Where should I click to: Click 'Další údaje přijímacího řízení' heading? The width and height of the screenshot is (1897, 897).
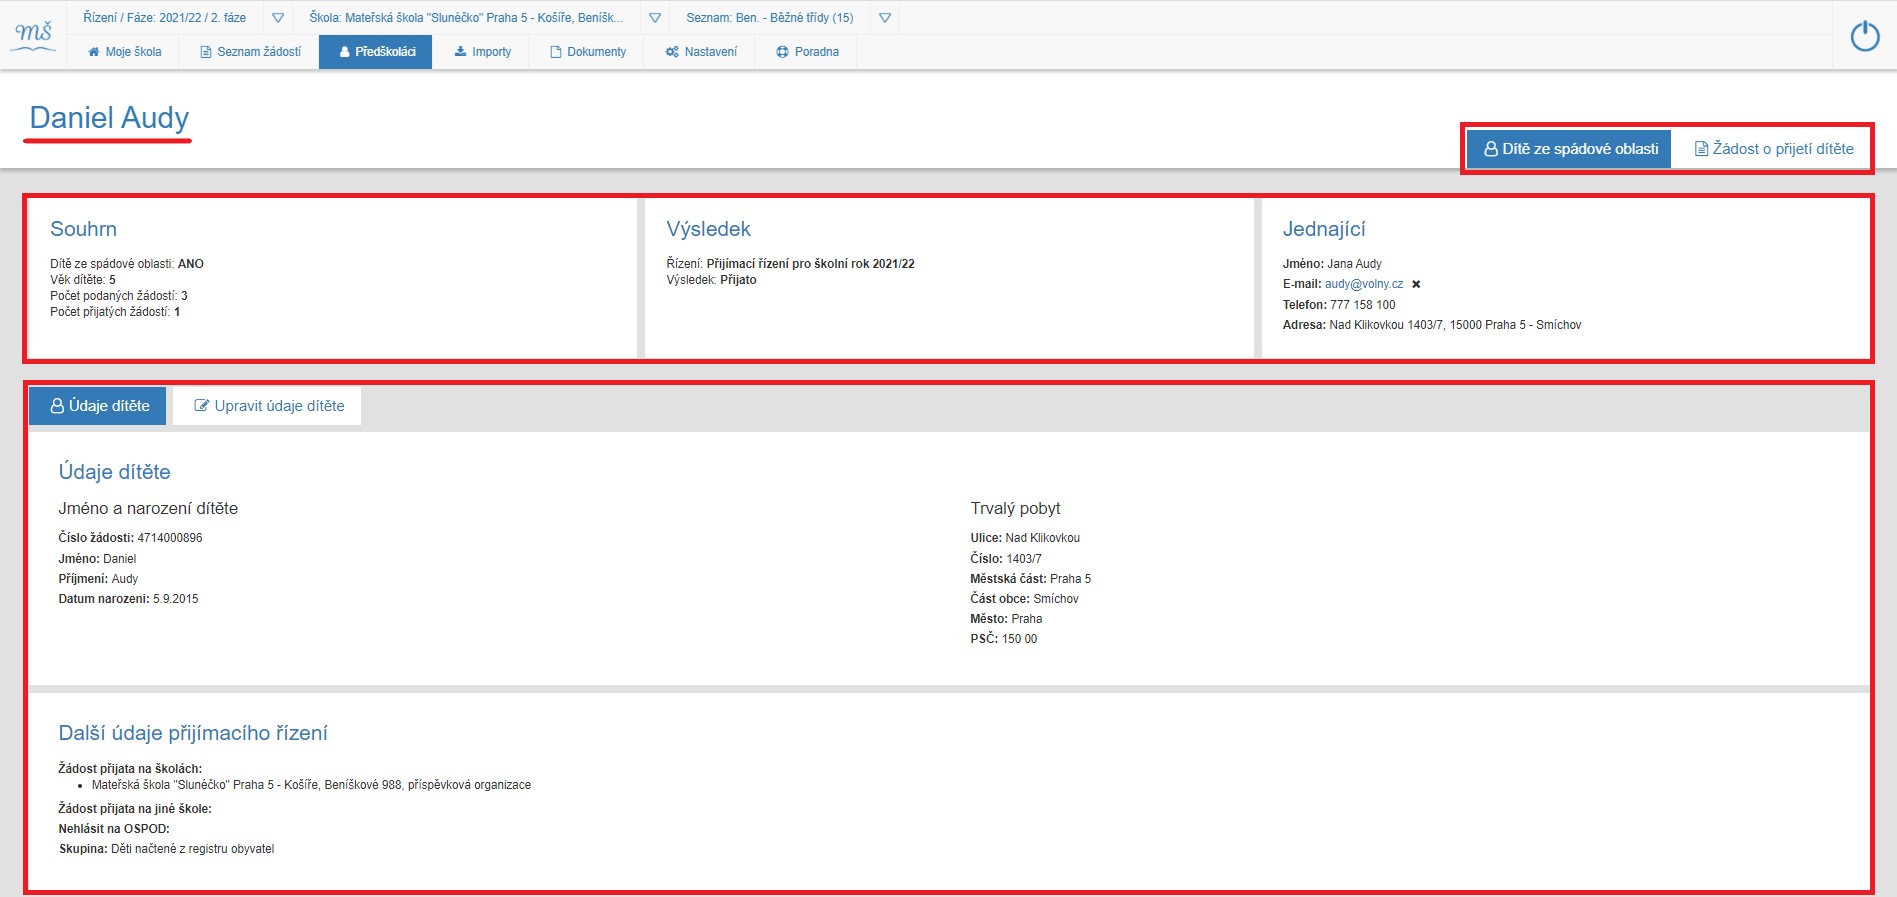[x=193, y=733]
